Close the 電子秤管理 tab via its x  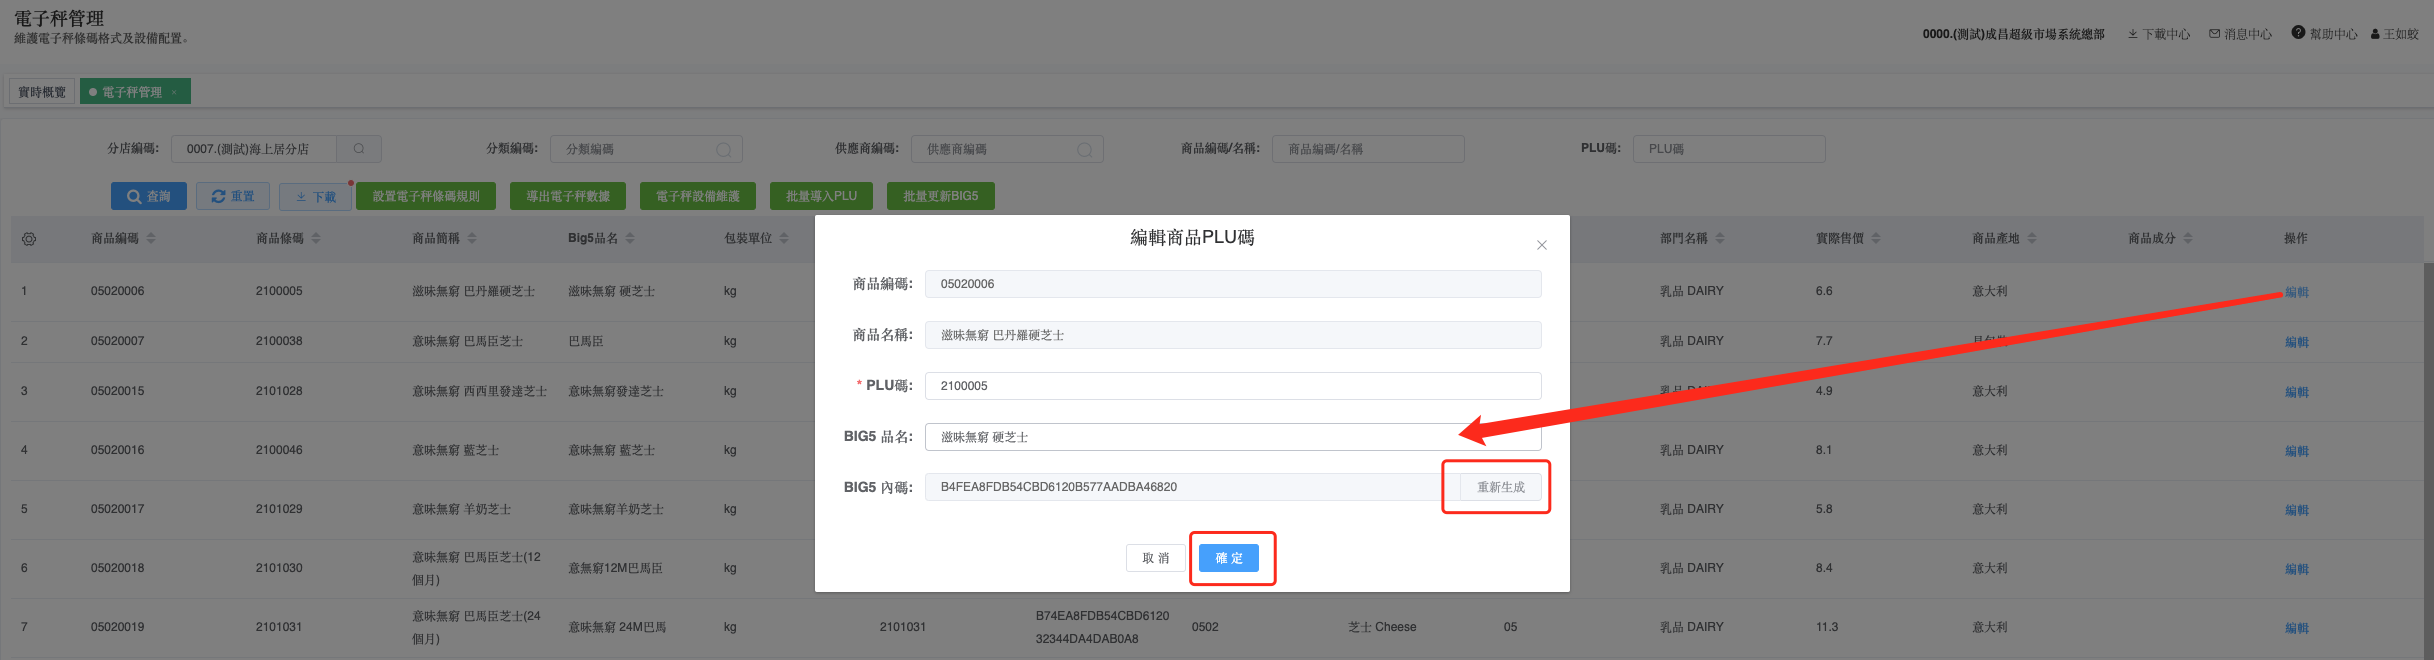tap(174, 92)
